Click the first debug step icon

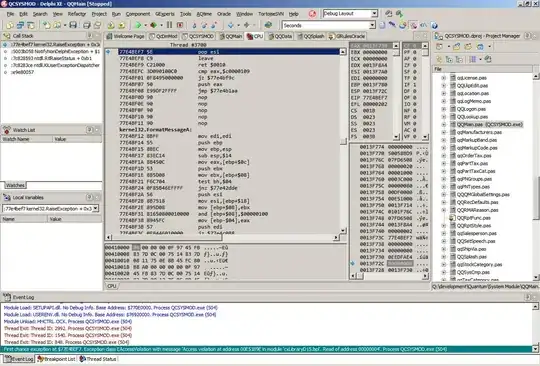(x=194, y=25)
